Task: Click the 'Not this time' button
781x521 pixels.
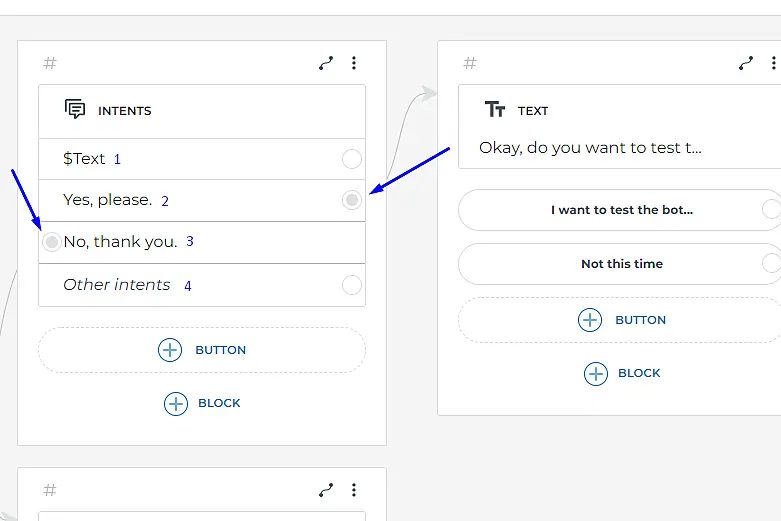Action: click(x=621, y=264)
